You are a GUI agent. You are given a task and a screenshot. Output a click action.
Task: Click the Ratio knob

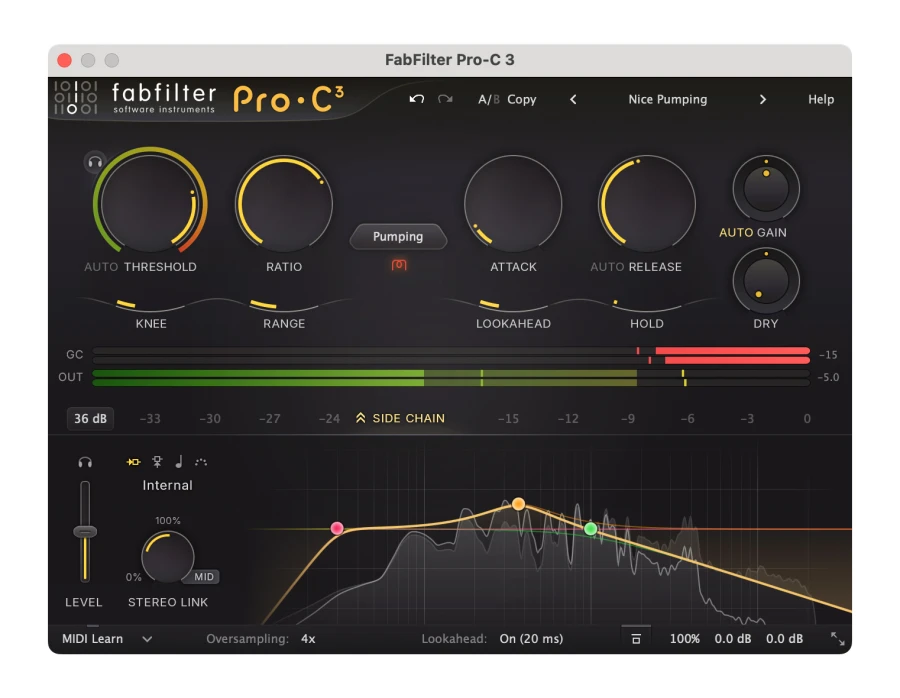click(284, 204)
